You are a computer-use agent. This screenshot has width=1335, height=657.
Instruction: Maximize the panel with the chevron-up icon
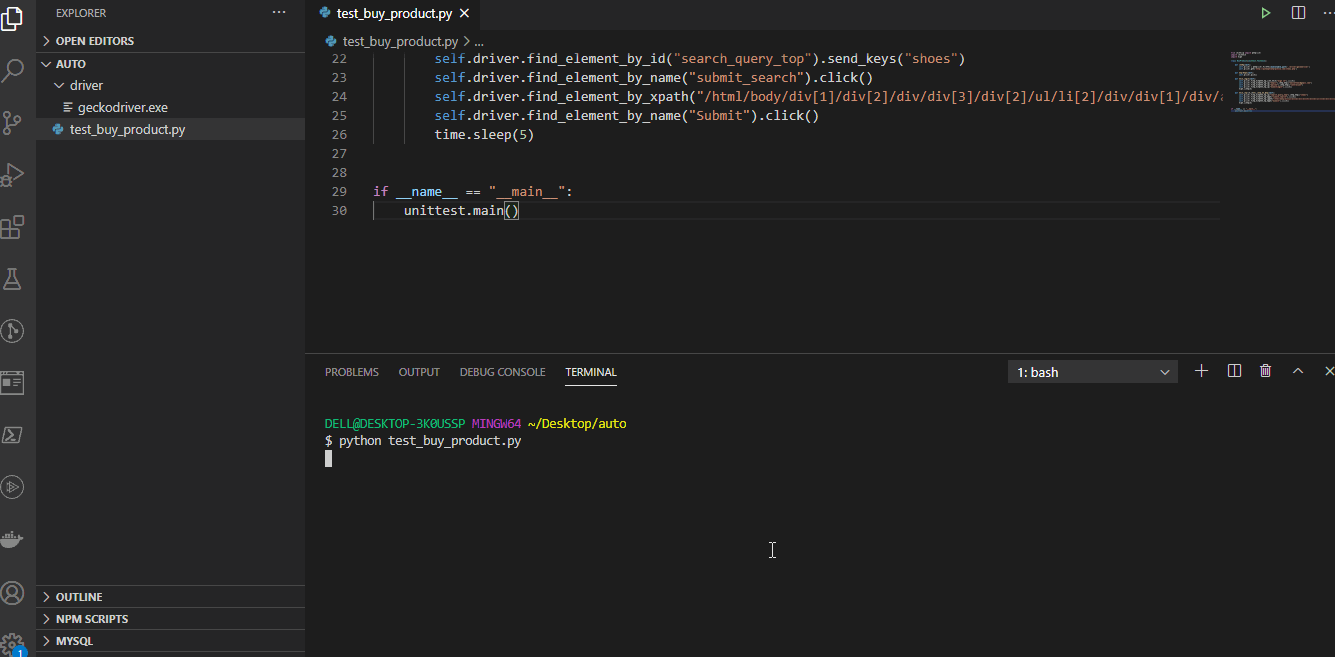(1297, 370)
